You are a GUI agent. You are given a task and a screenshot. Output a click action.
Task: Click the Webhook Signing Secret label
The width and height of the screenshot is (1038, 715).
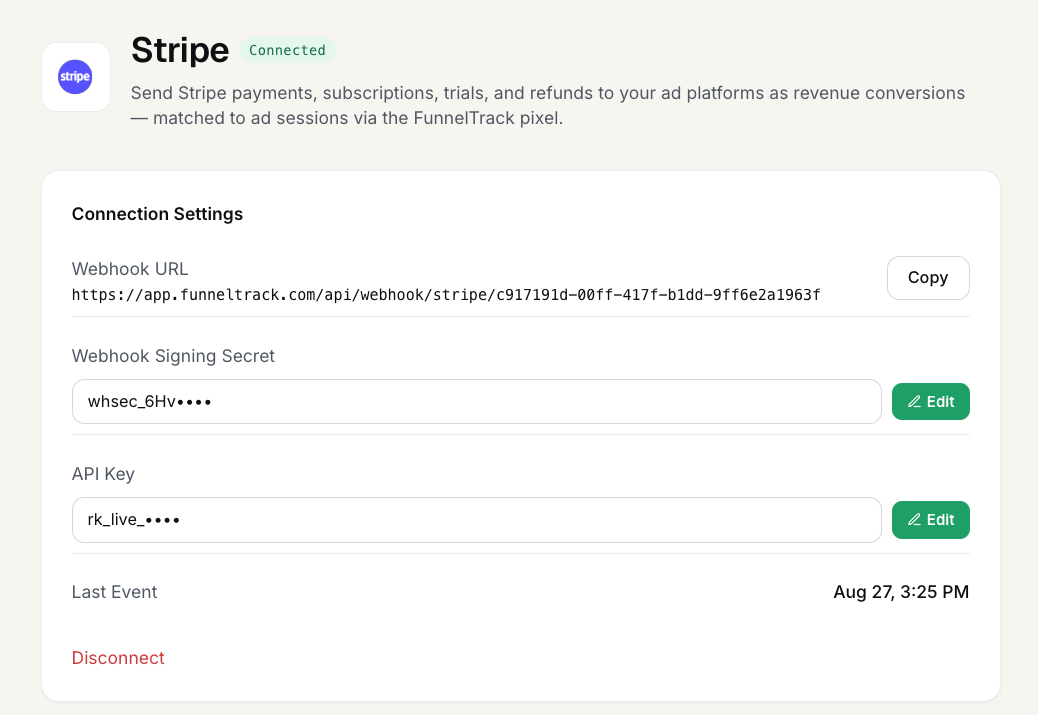pos(173,356)
